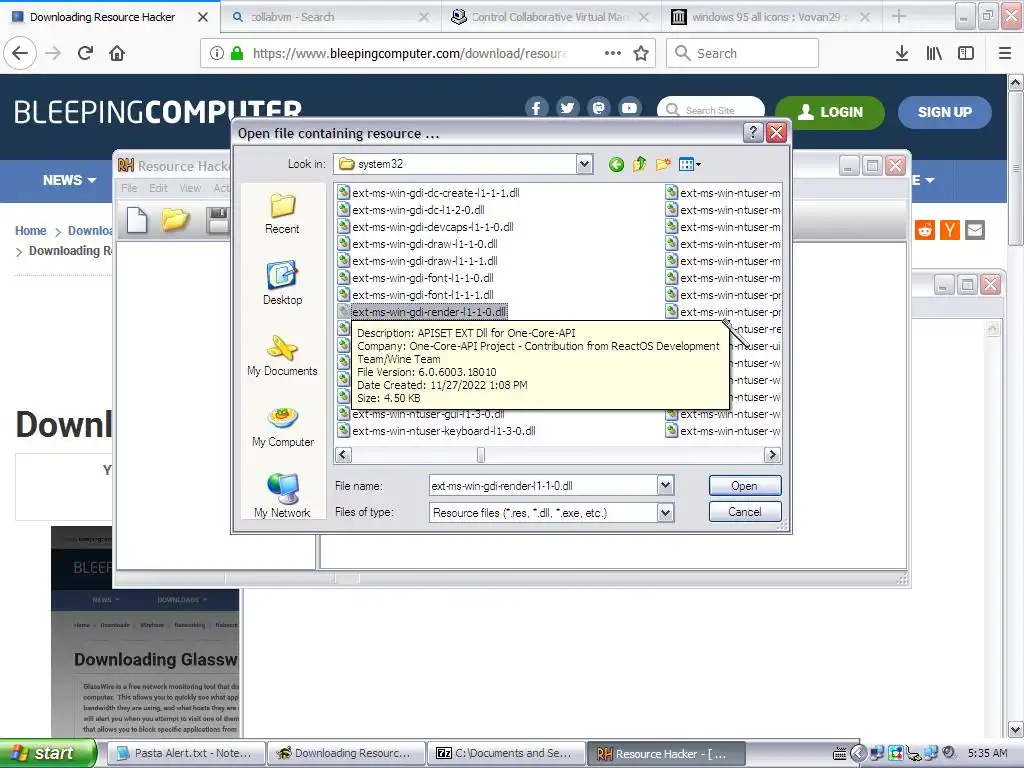Reload the current page in Firefox

point(85,53)
